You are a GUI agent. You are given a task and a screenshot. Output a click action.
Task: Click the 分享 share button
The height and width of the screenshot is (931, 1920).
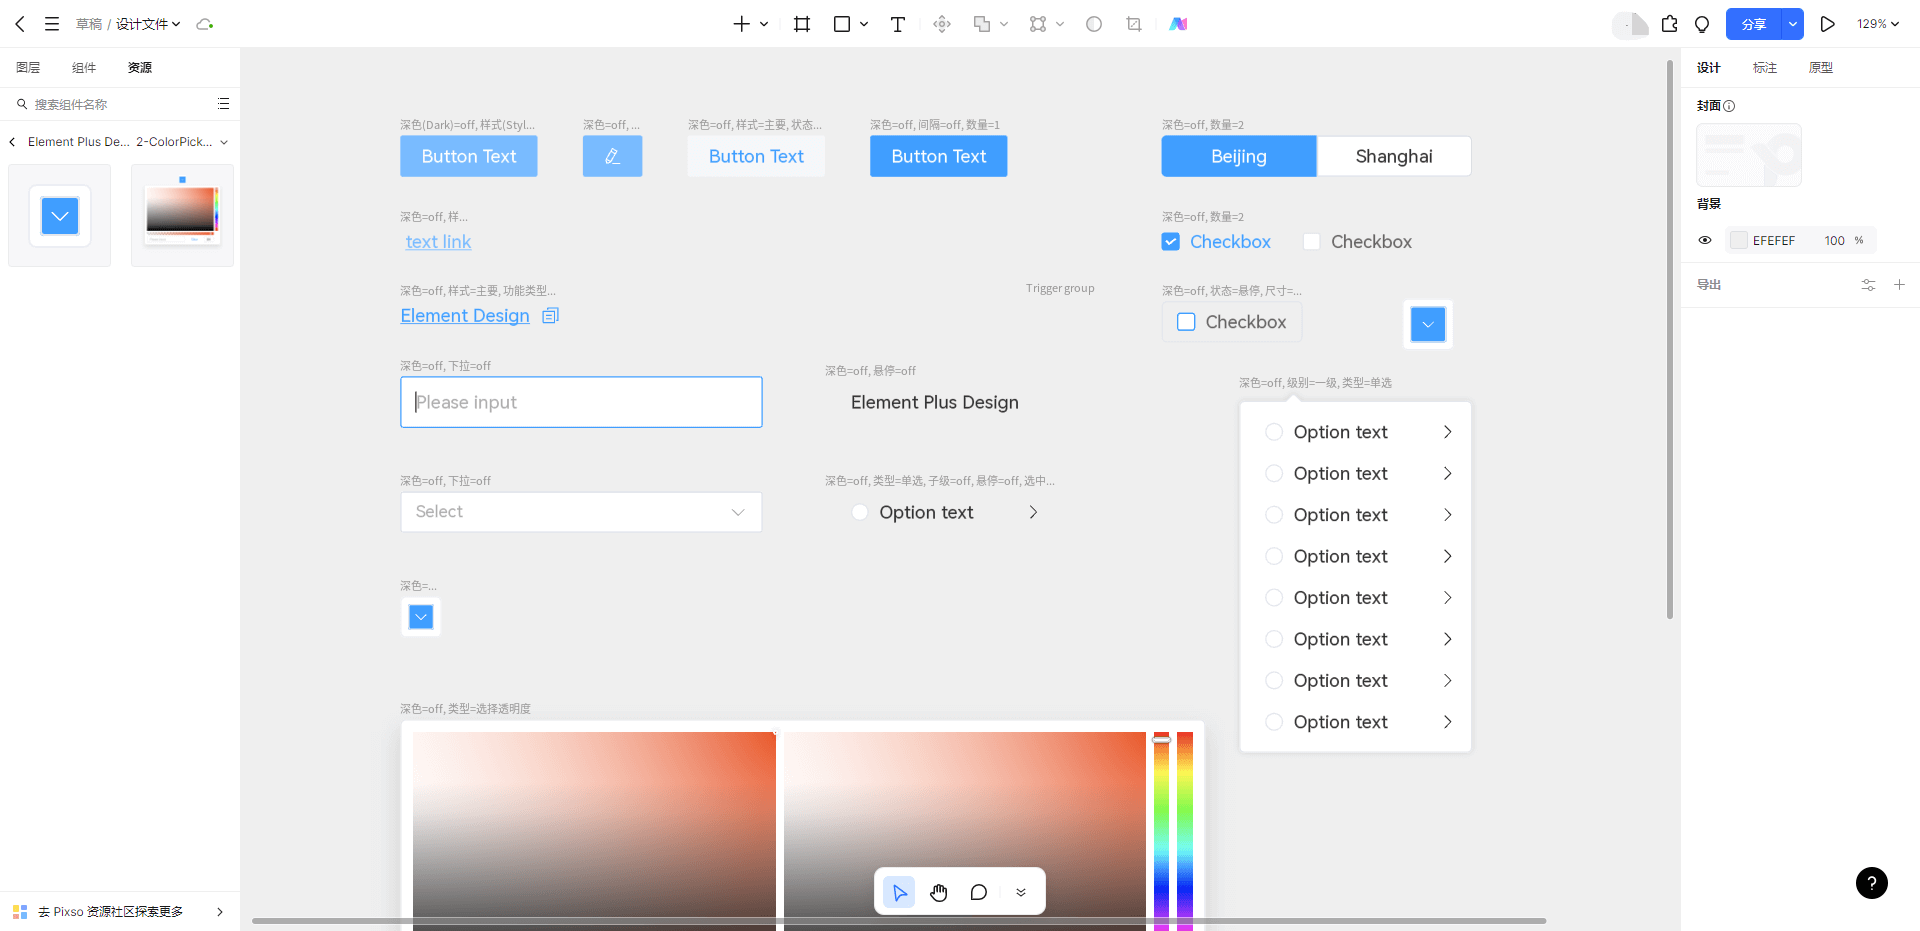pyautogui.click(x=1753, y=24)
